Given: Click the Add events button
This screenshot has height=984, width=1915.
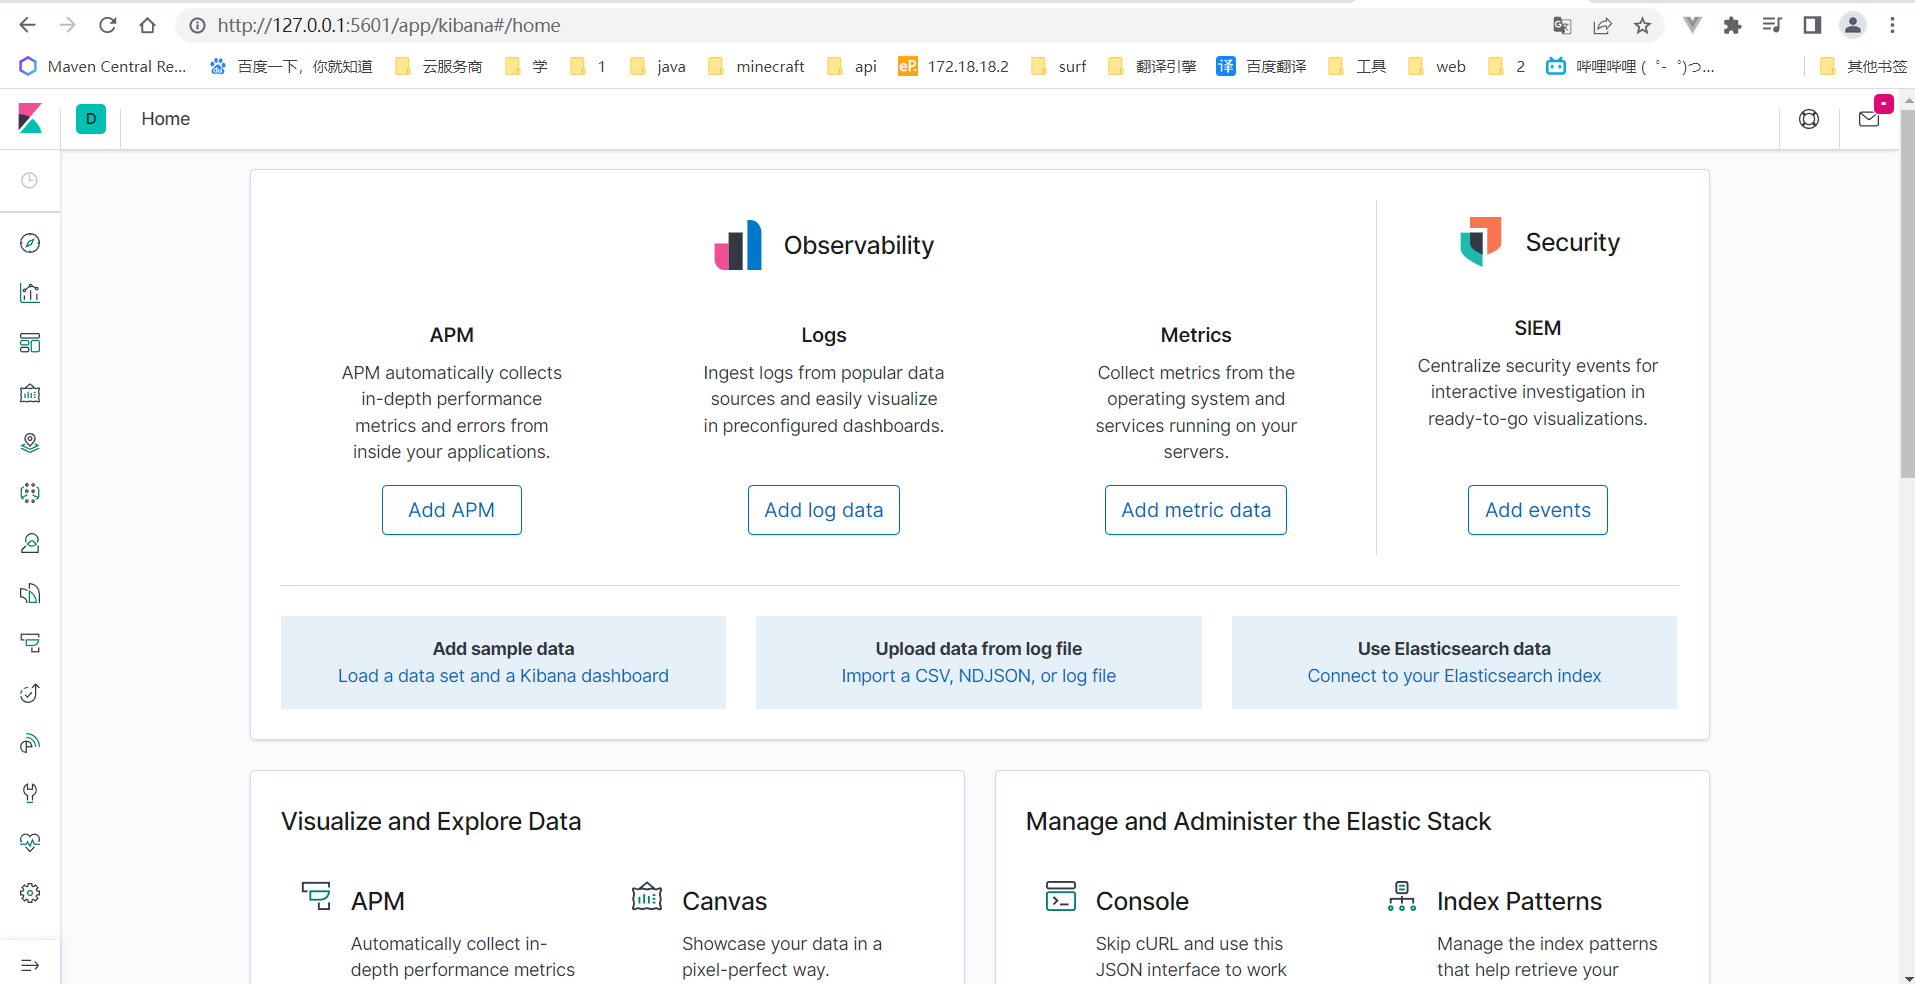Looking at the screenshot, I should [x=1538, y=510].
